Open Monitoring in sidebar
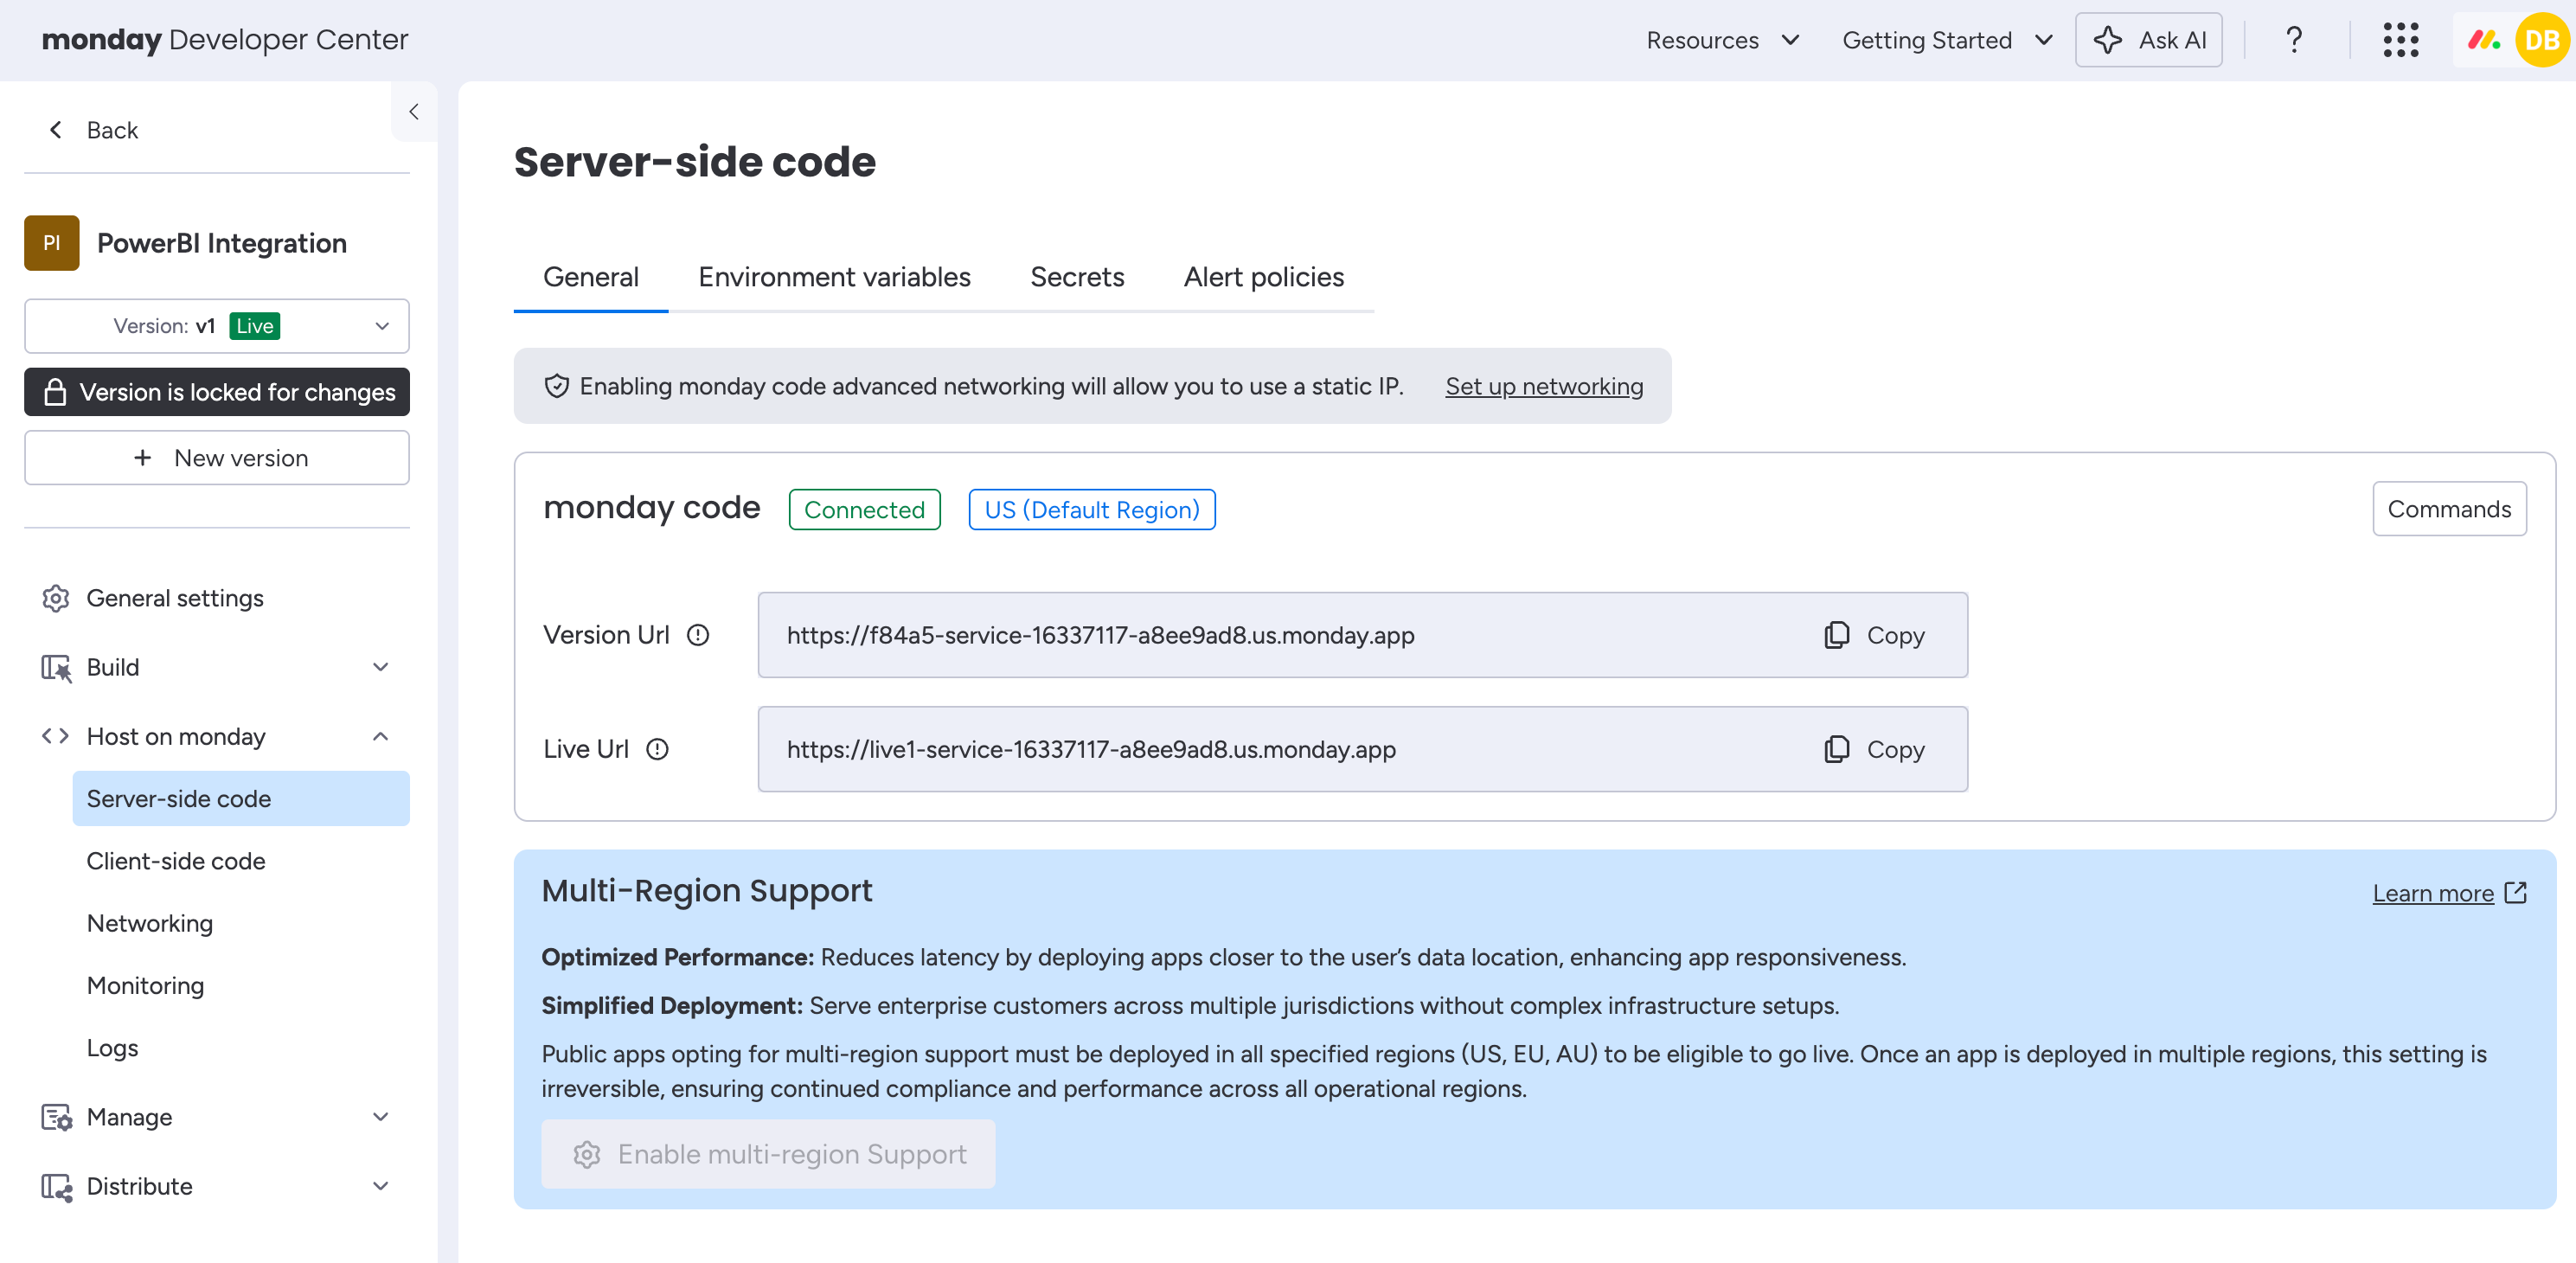Image resolution: width=2576 pixels, height=1263 pixels. [x=241, y=985]
